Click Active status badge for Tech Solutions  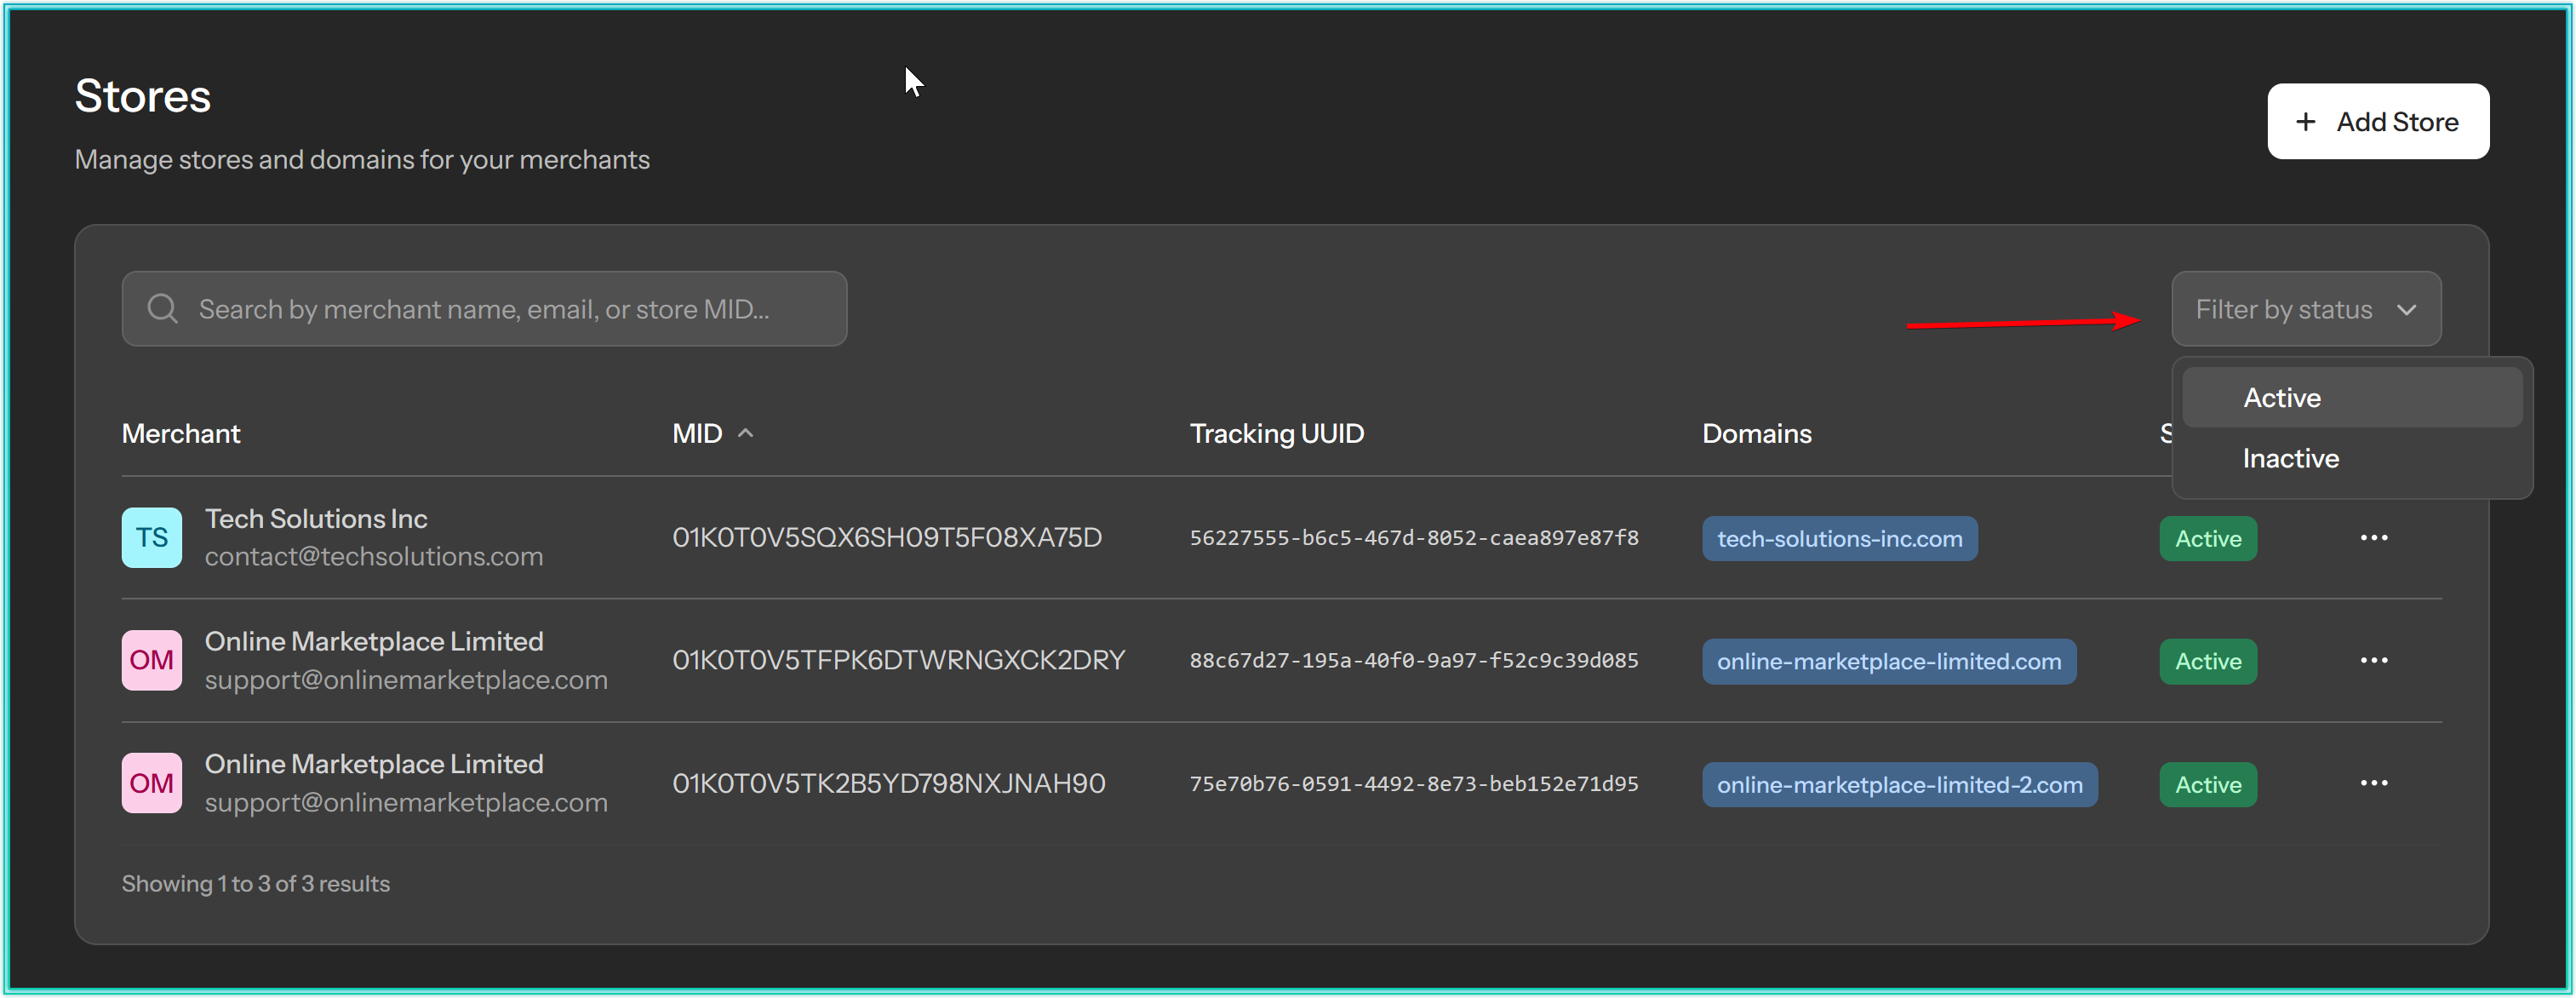[2207, 539]
